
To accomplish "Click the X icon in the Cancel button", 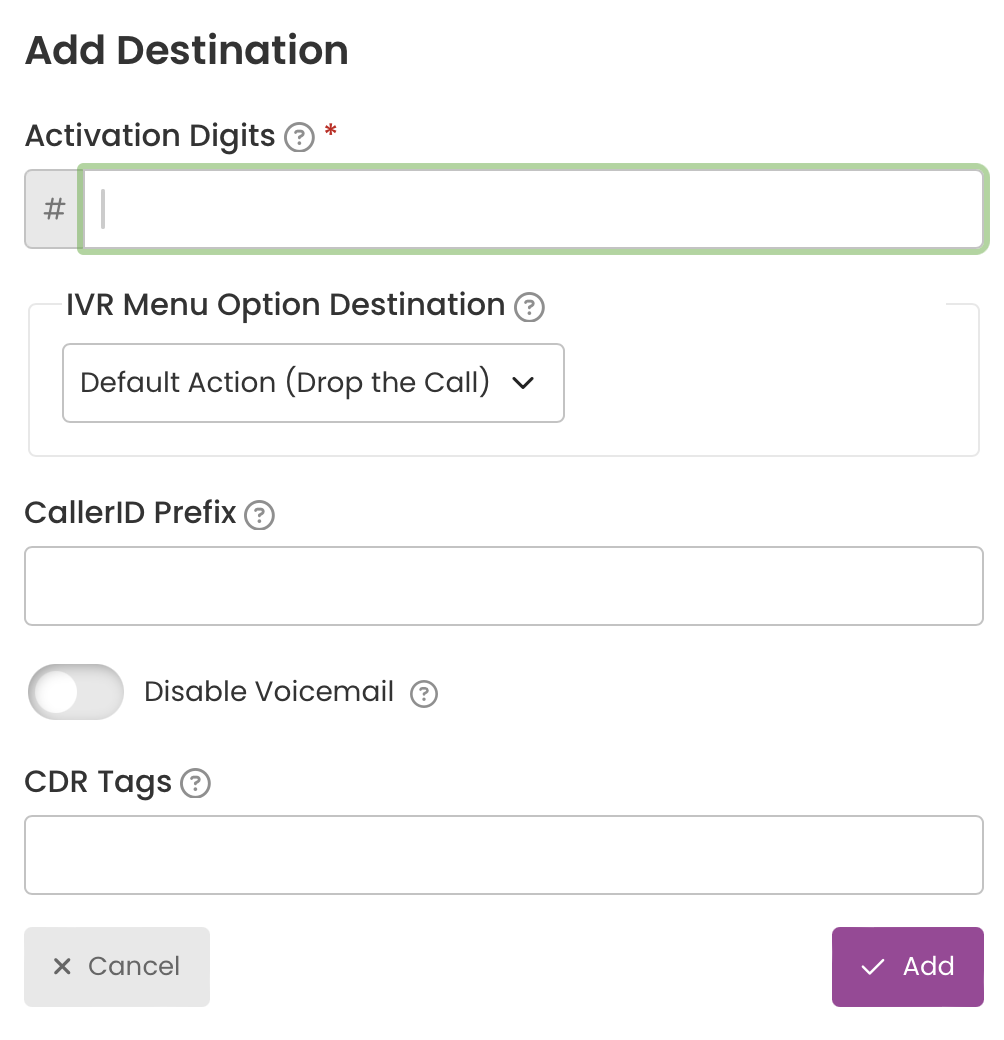I will coord(62,966).
